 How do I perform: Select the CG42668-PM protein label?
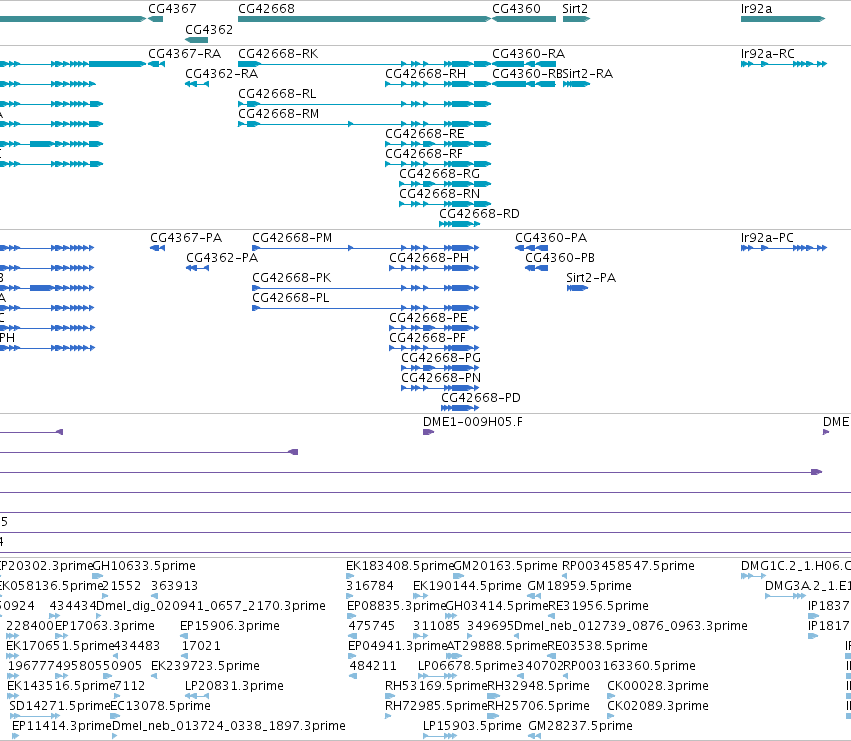[292, 238]
